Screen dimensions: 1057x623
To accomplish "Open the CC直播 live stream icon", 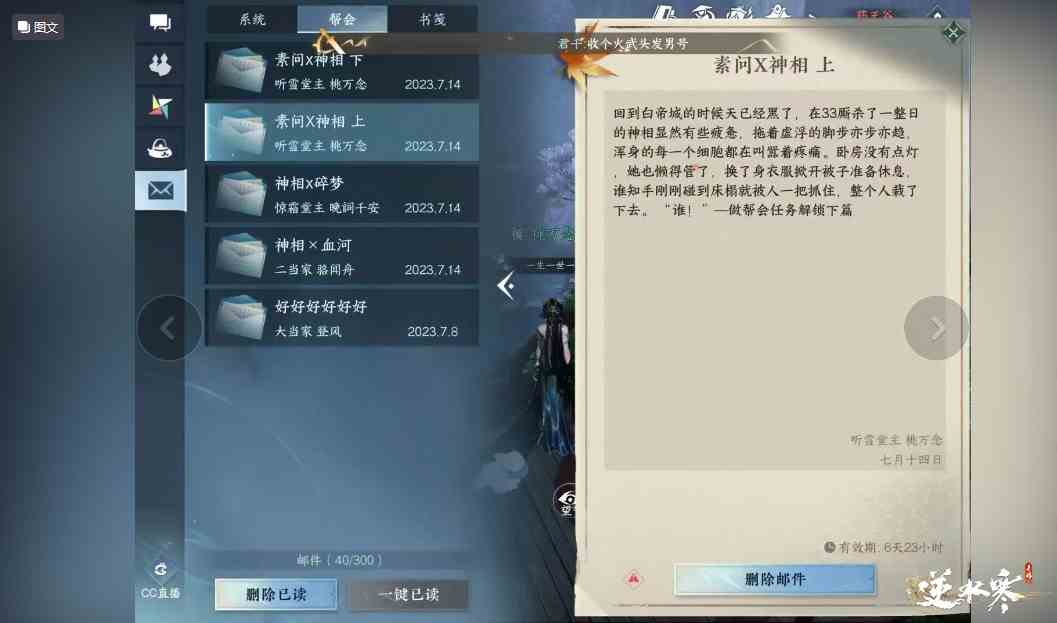I will tap(160, 579).
